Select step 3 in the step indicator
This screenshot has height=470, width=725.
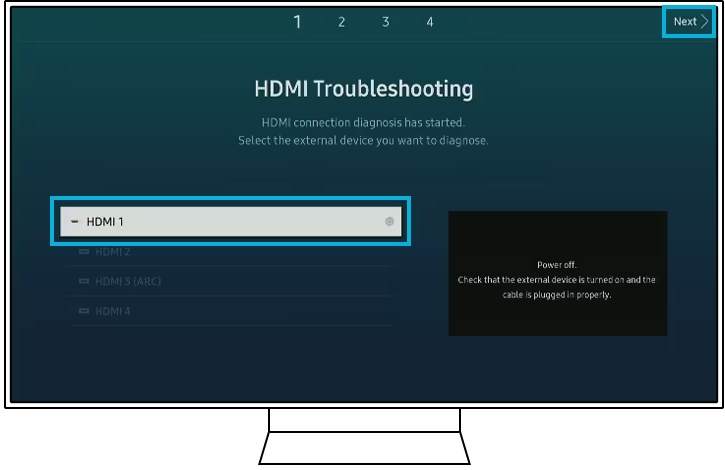[x=386, y=22]
